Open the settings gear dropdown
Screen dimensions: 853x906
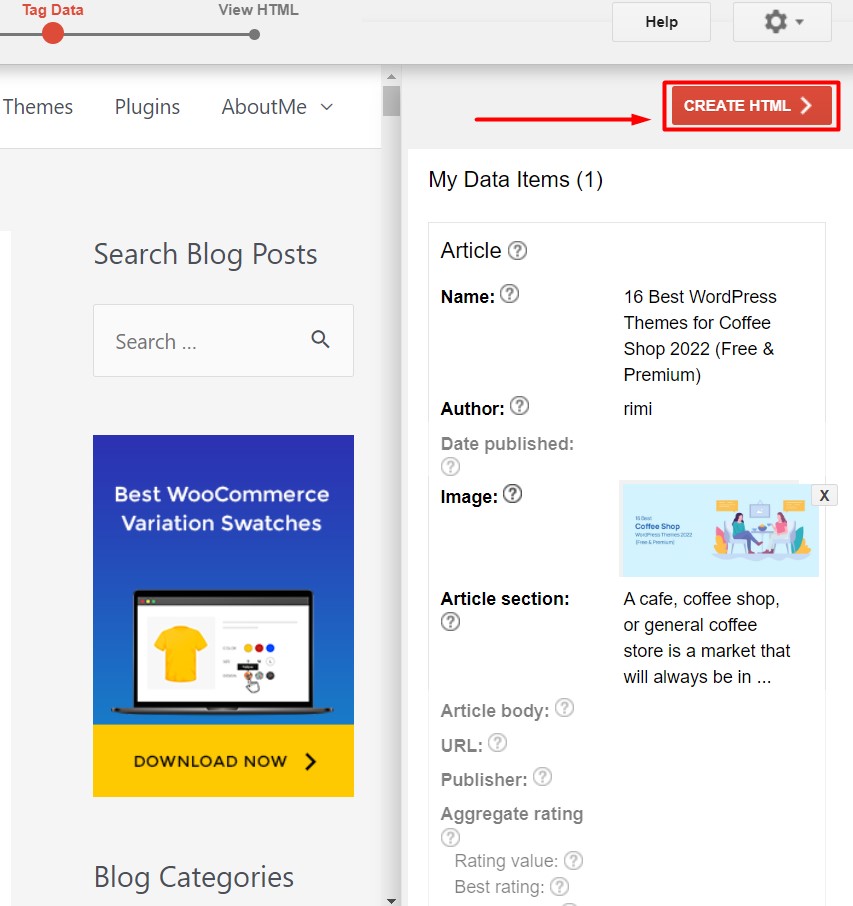coord(782,22)
